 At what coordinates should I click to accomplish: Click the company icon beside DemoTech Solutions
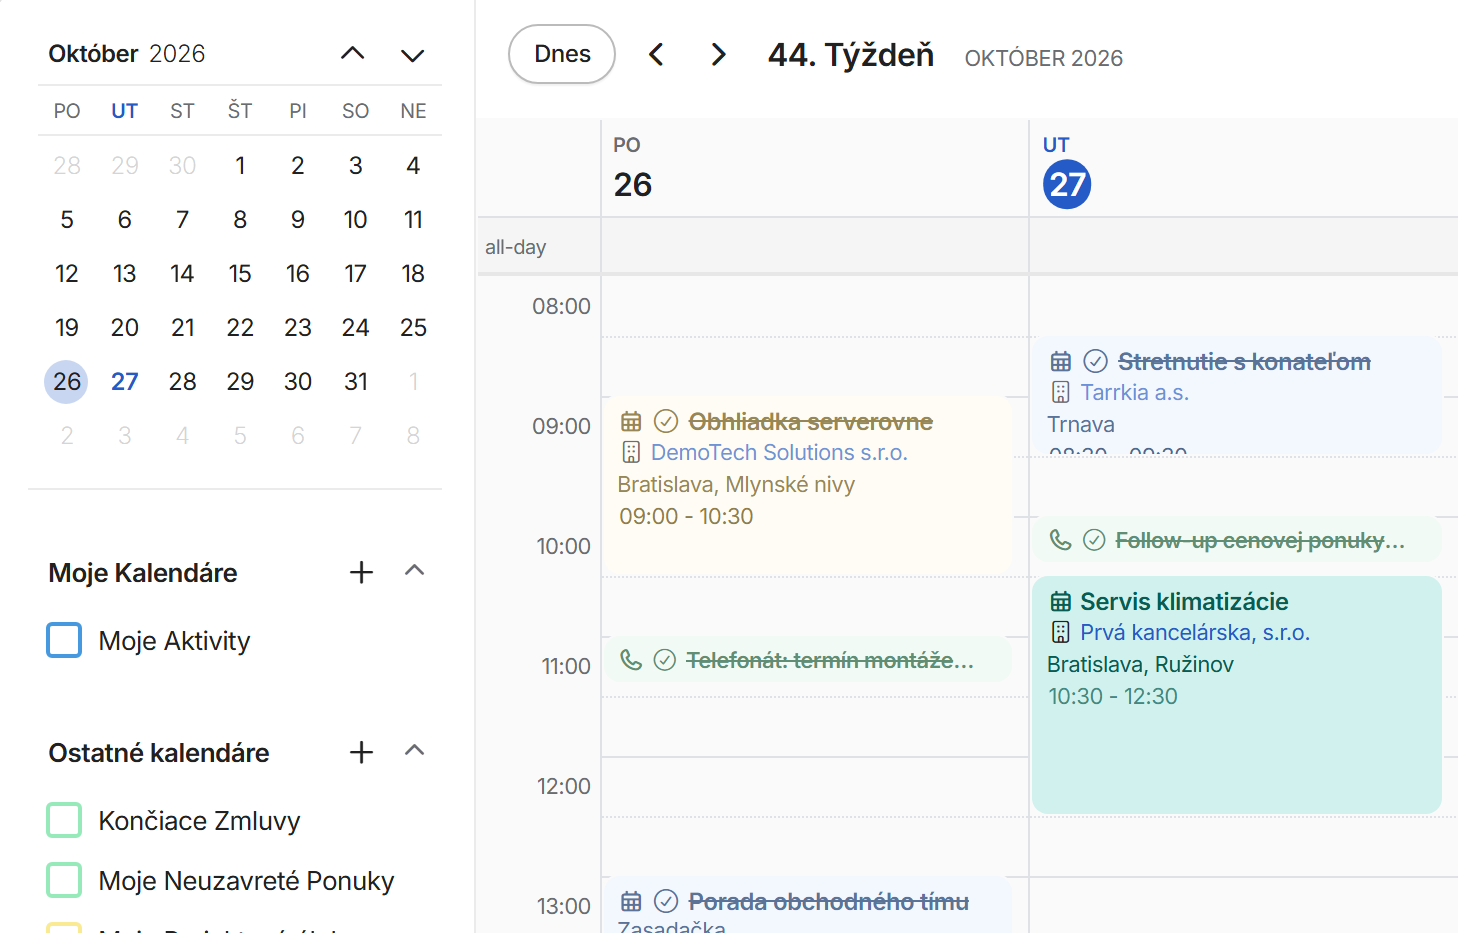click(x=631, y=453)
